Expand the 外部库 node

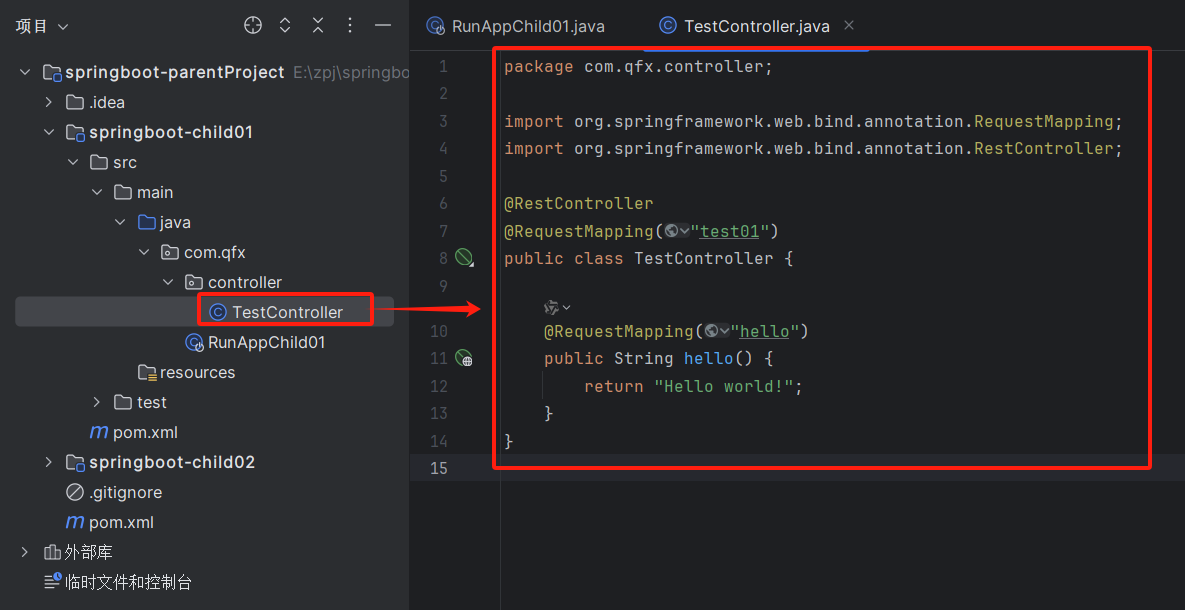click(25, 553)
